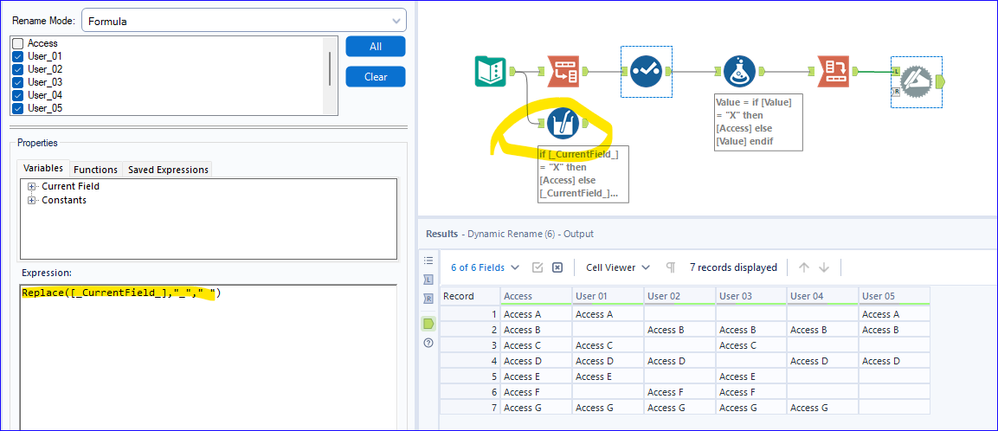Image resolution: width=998 pixels, height=431 pixels.
Task: Expand the Current Field tree node
Action: [31, 187]
